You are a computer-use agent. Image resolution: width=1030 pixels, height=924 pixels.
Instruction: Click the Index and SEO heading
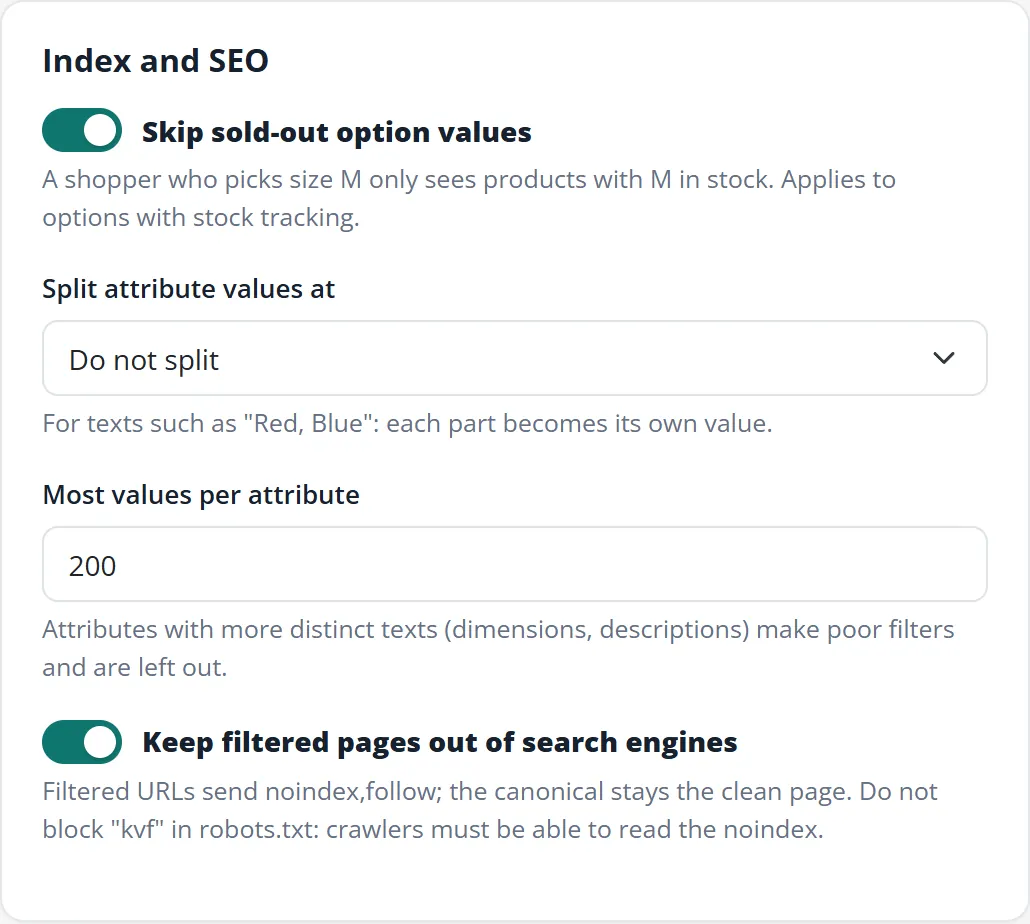156,61
